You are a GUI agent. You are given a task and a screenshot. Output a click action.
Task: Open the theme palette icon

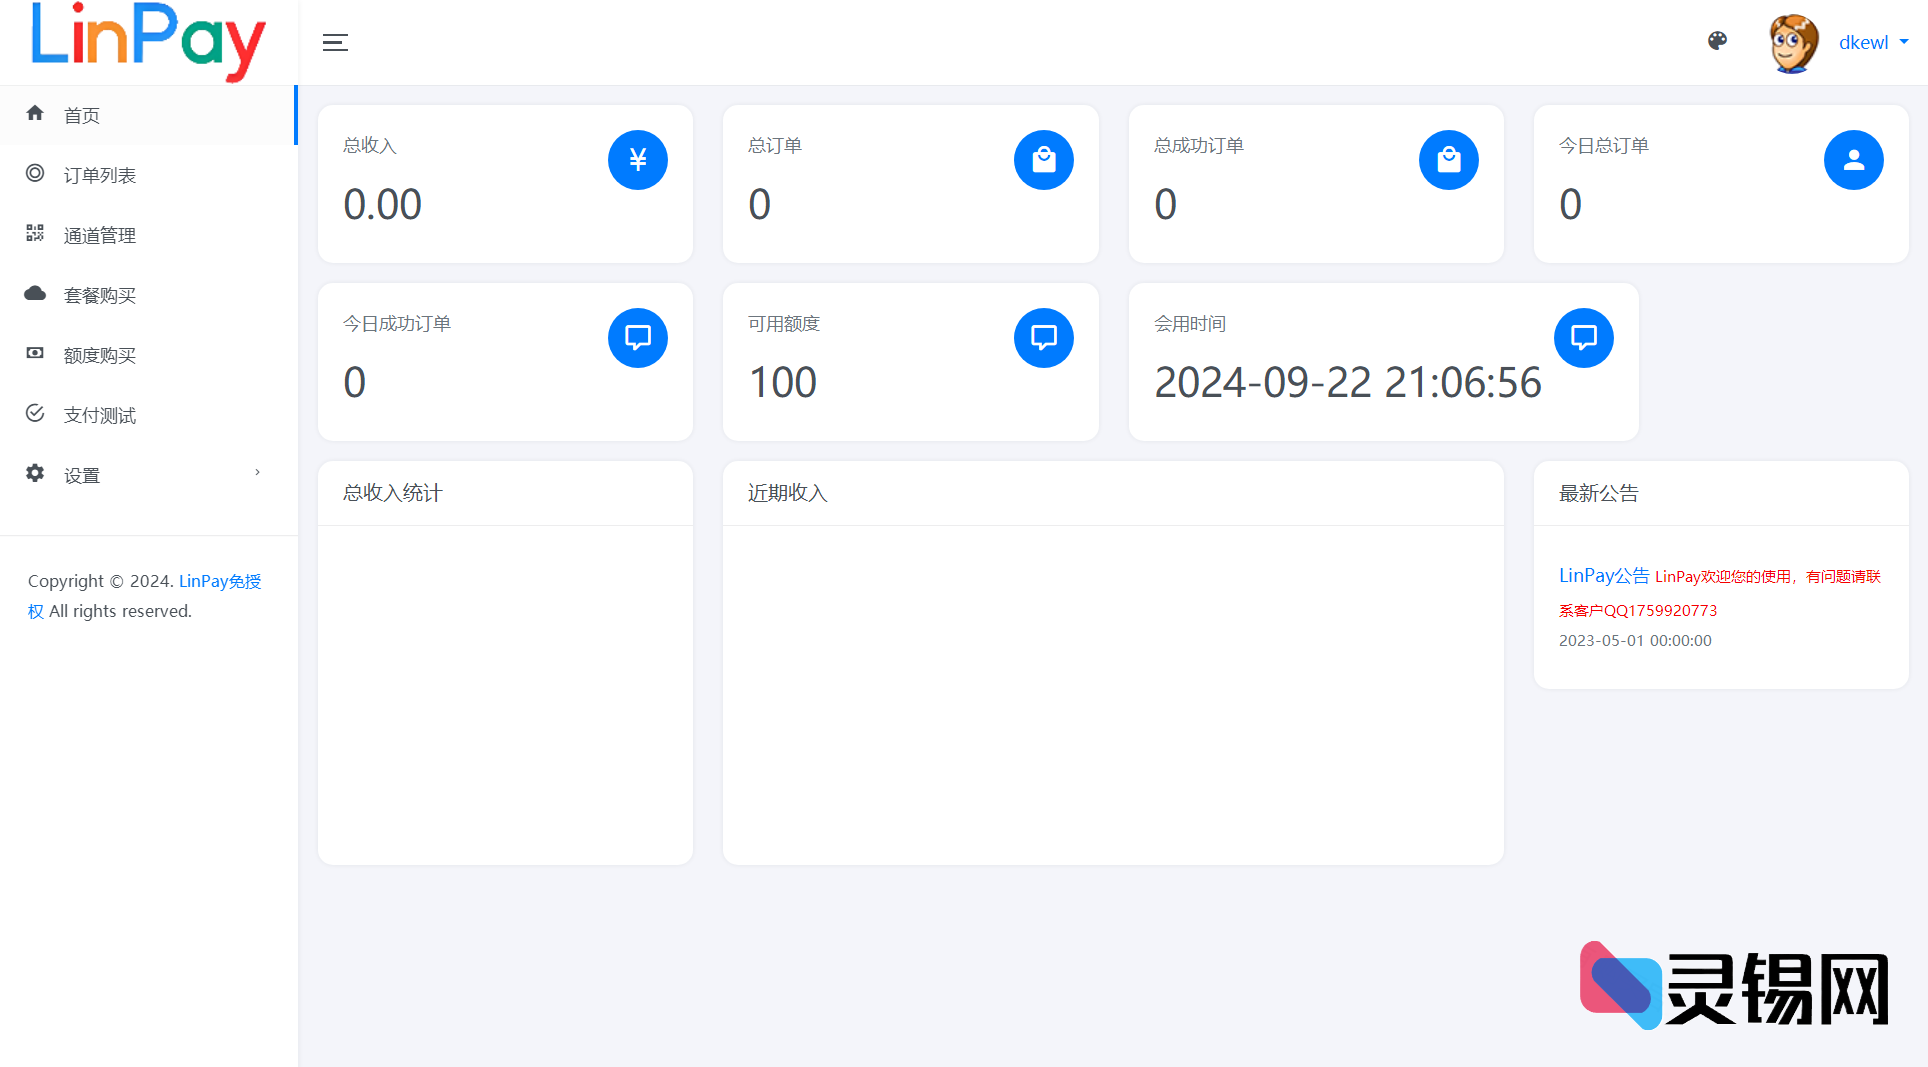[1717, 41]
